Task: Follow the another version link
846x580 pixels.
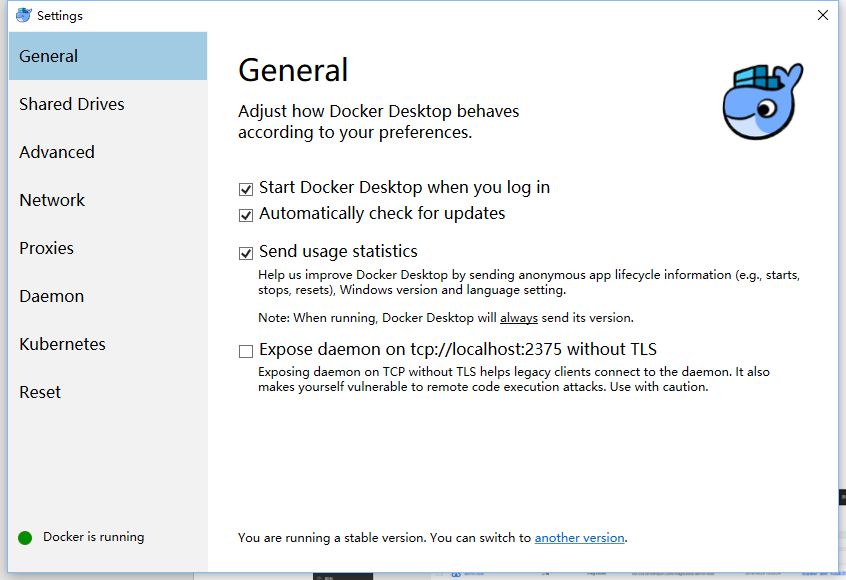Action: point(579,538)
